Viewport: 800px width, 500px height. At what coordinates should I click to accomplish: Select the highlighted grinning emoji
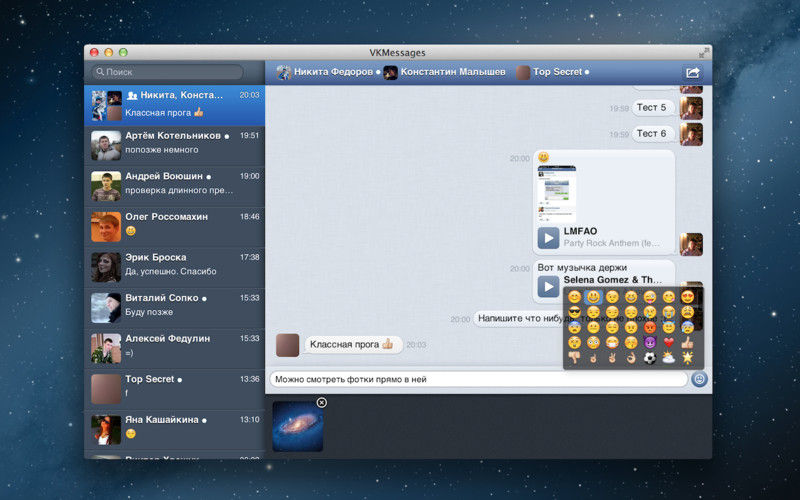[x=593, y=296]
